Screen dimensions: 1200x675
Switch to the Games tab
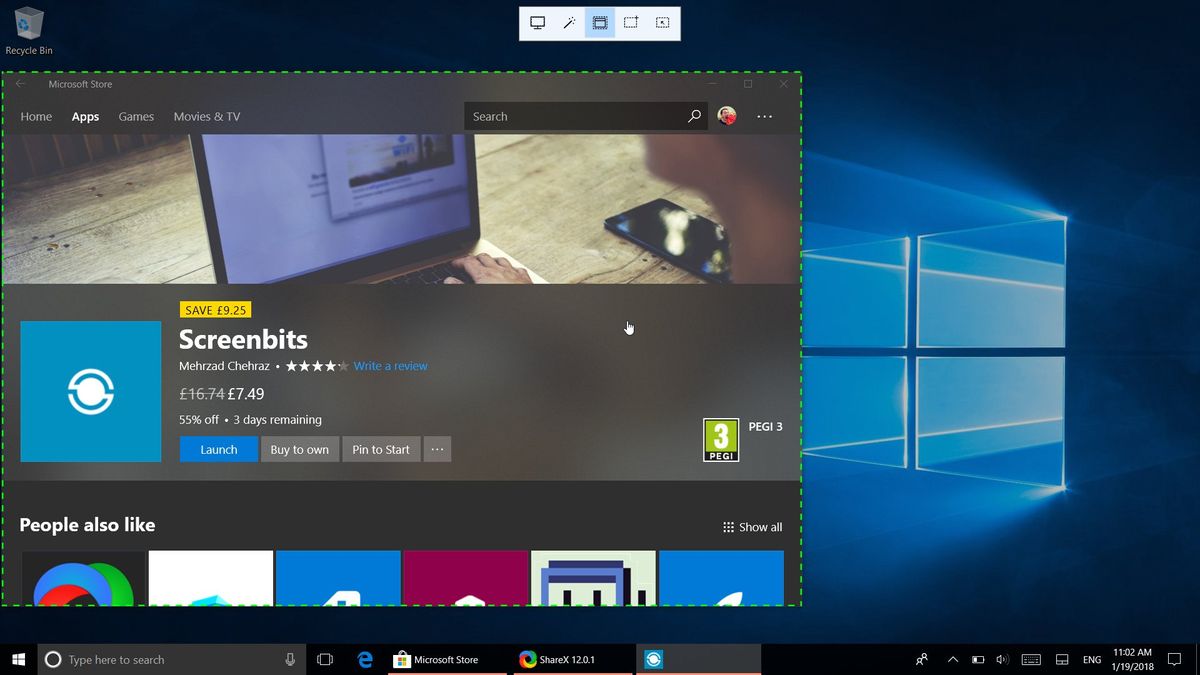click(136, 116)
